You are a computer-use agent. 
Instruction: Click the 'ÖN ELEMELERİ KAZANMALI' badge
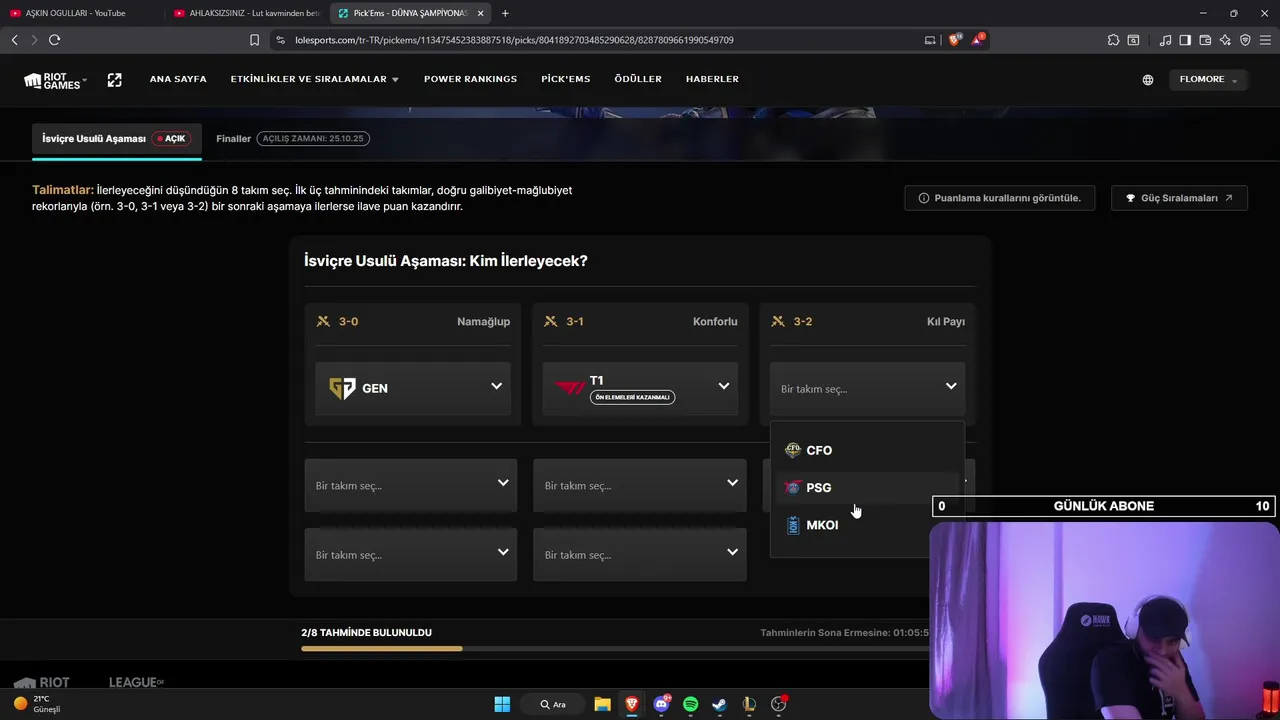pos(632,397)
